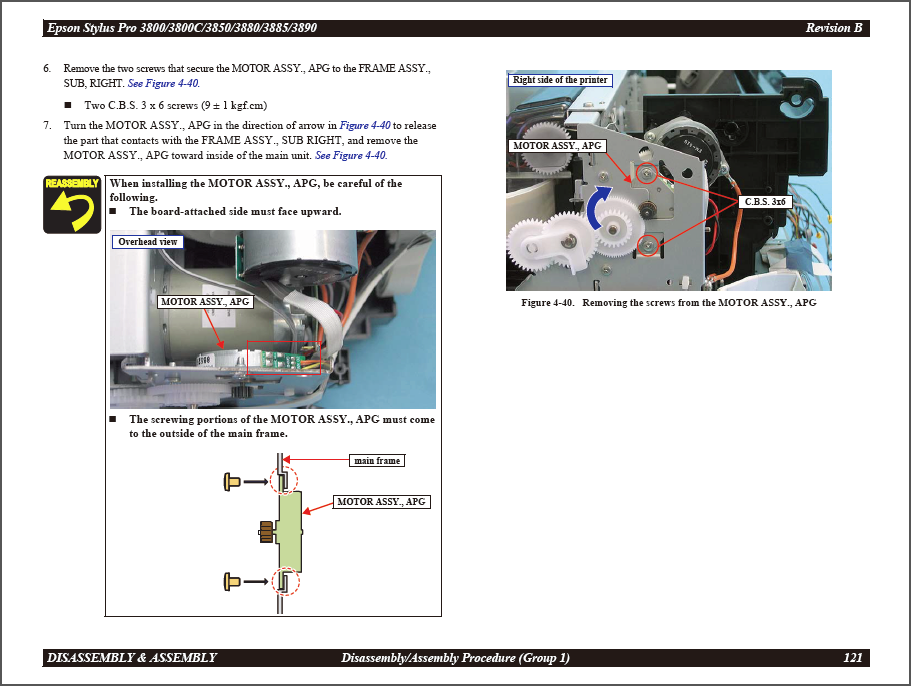
Task: Click page number 121 in footer
Action: (852, 658)
